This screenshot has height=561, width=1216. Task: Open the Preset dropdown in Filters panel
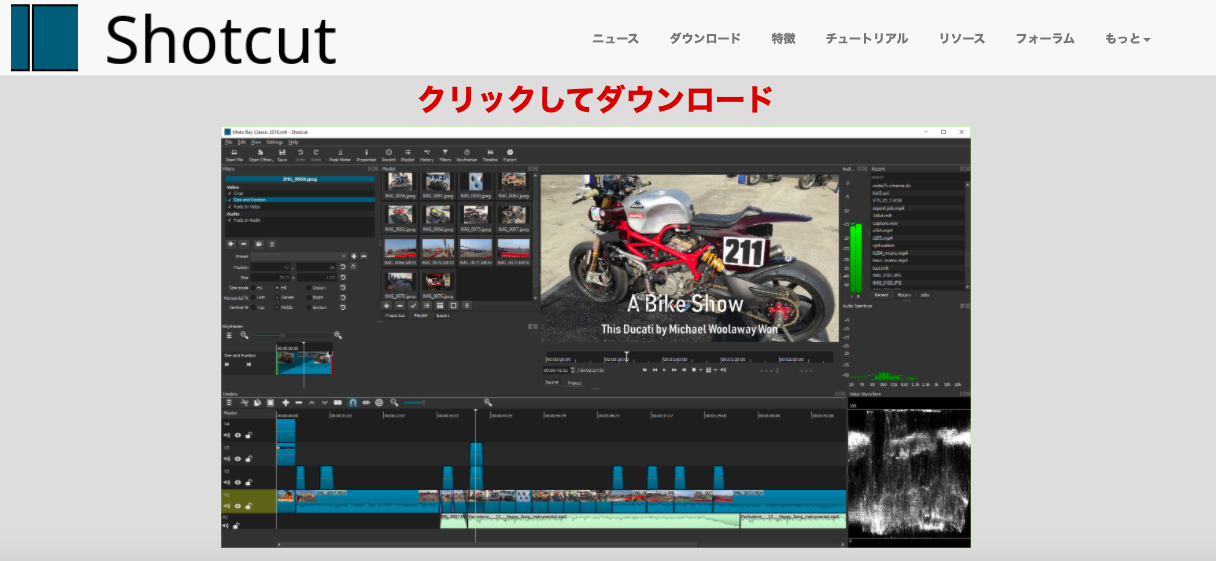[x=299, y=256]
